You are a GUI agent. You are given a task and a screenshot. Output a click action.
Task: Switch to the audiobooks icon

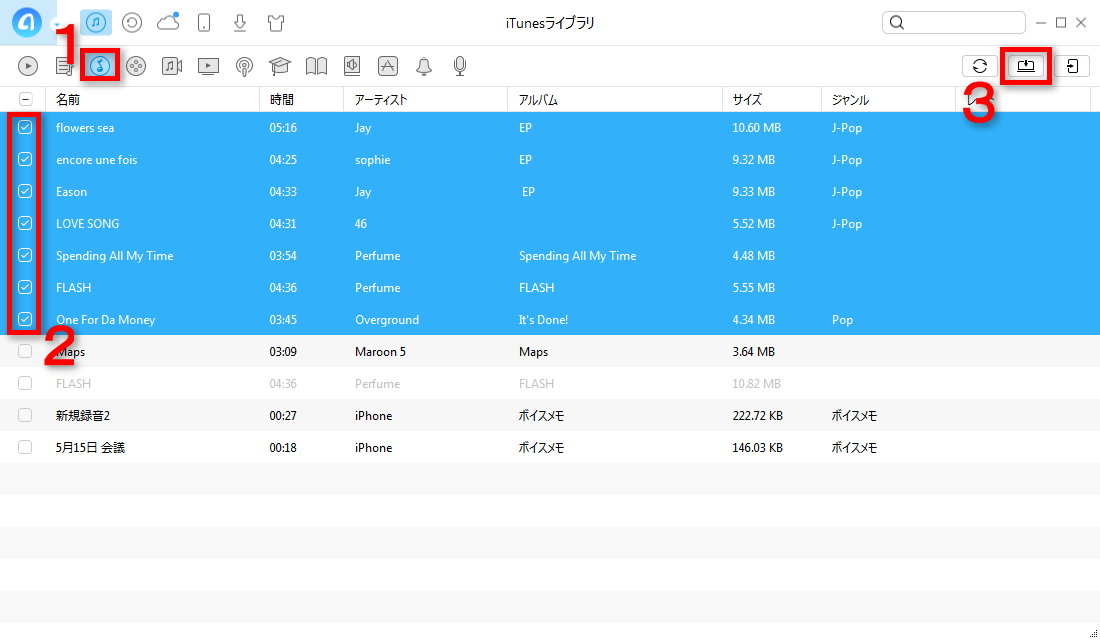352,66
